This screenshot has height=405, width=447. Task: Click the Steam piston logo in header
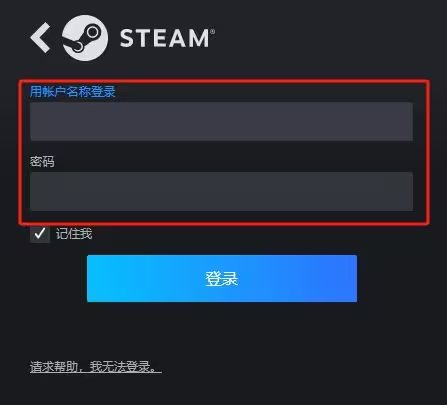(85, 38)
